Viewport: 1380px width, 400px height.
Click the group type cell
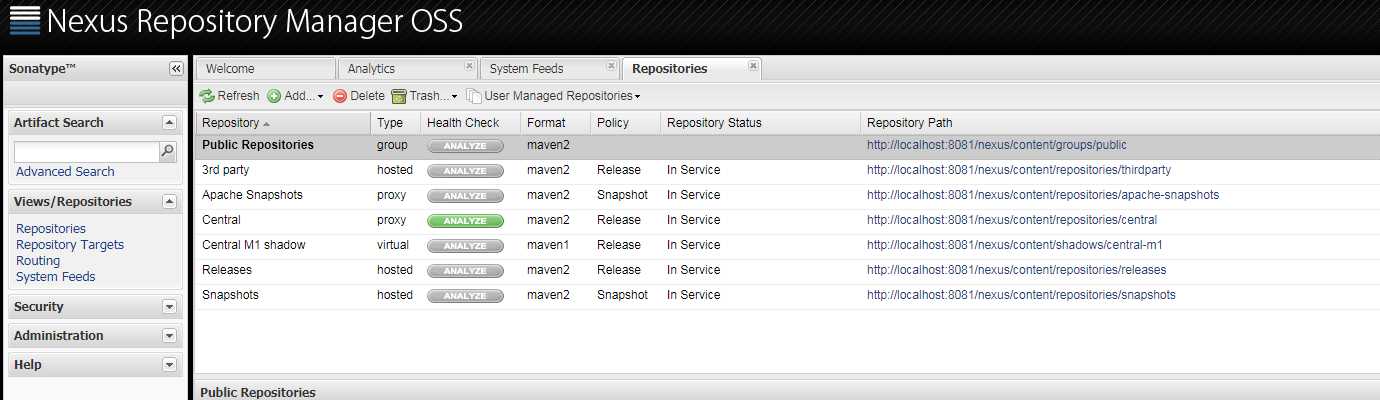click(392, 145)
